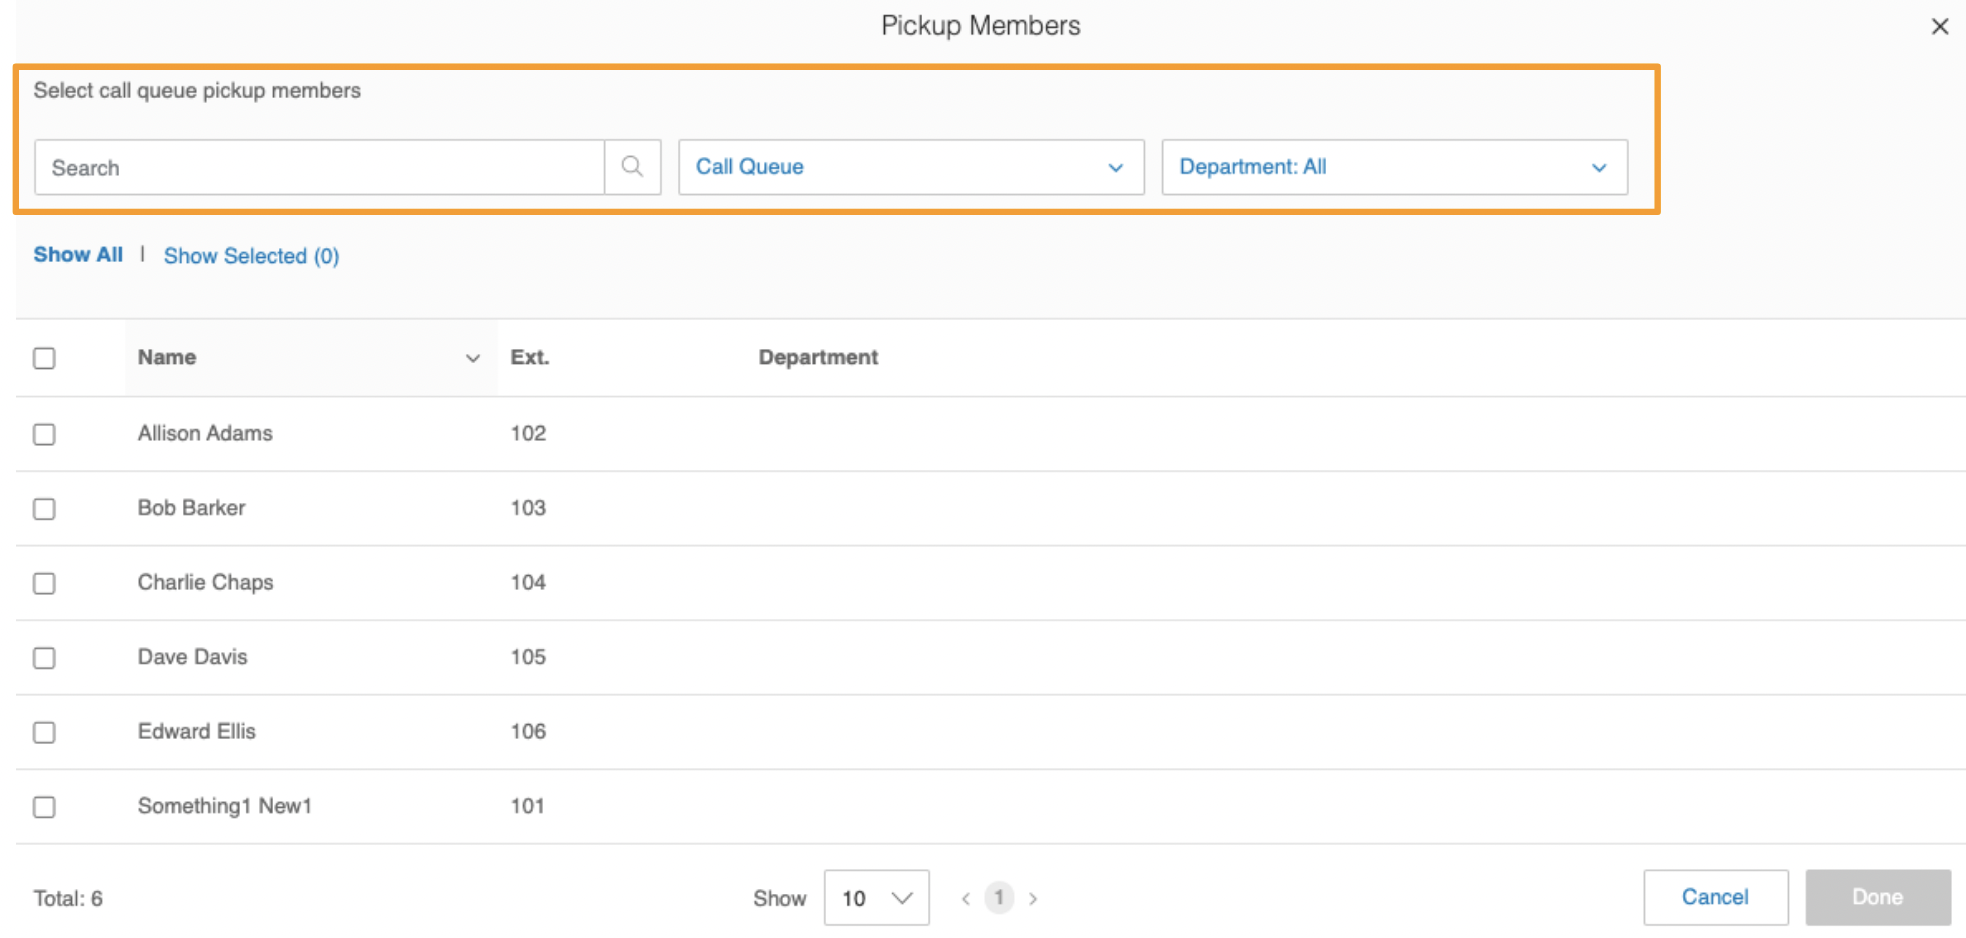
Task: Select all members with header checkbox
Action: coord(44,358)
